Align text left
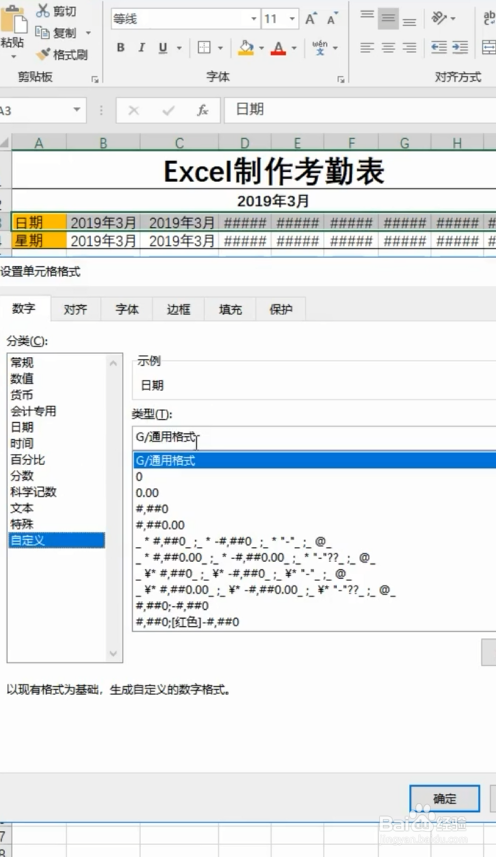 pyautogui.click(x=367, y=48)
